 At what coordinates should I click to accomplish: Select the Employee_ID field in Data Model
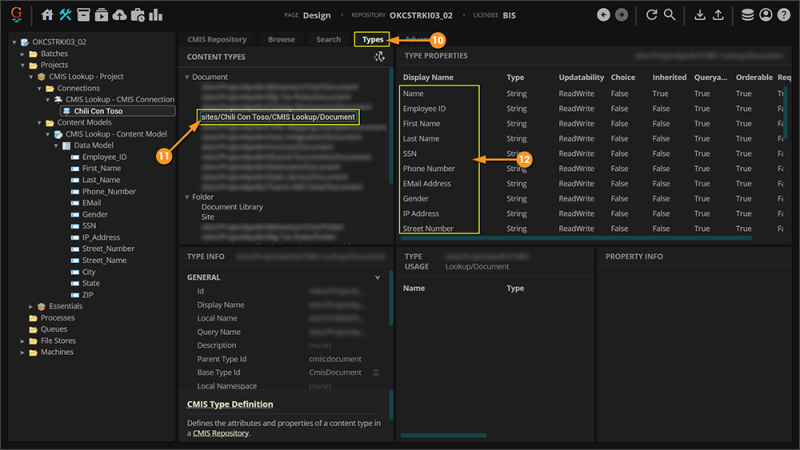click(104, 157)
